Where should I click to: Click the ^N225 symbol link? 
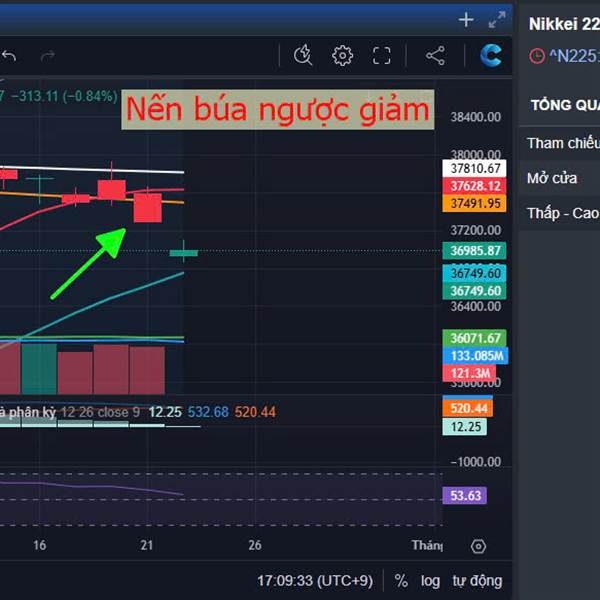tap(574, 56)
